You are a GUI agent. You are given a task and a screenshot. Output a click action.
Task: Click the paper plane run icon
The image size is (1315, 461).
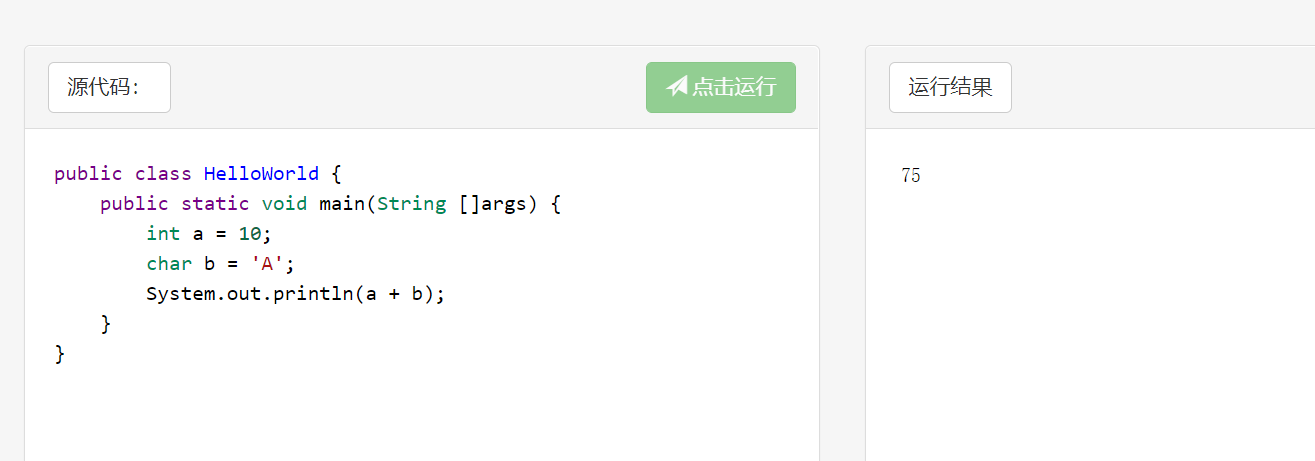pyautogui.click(x=677, y=87)
